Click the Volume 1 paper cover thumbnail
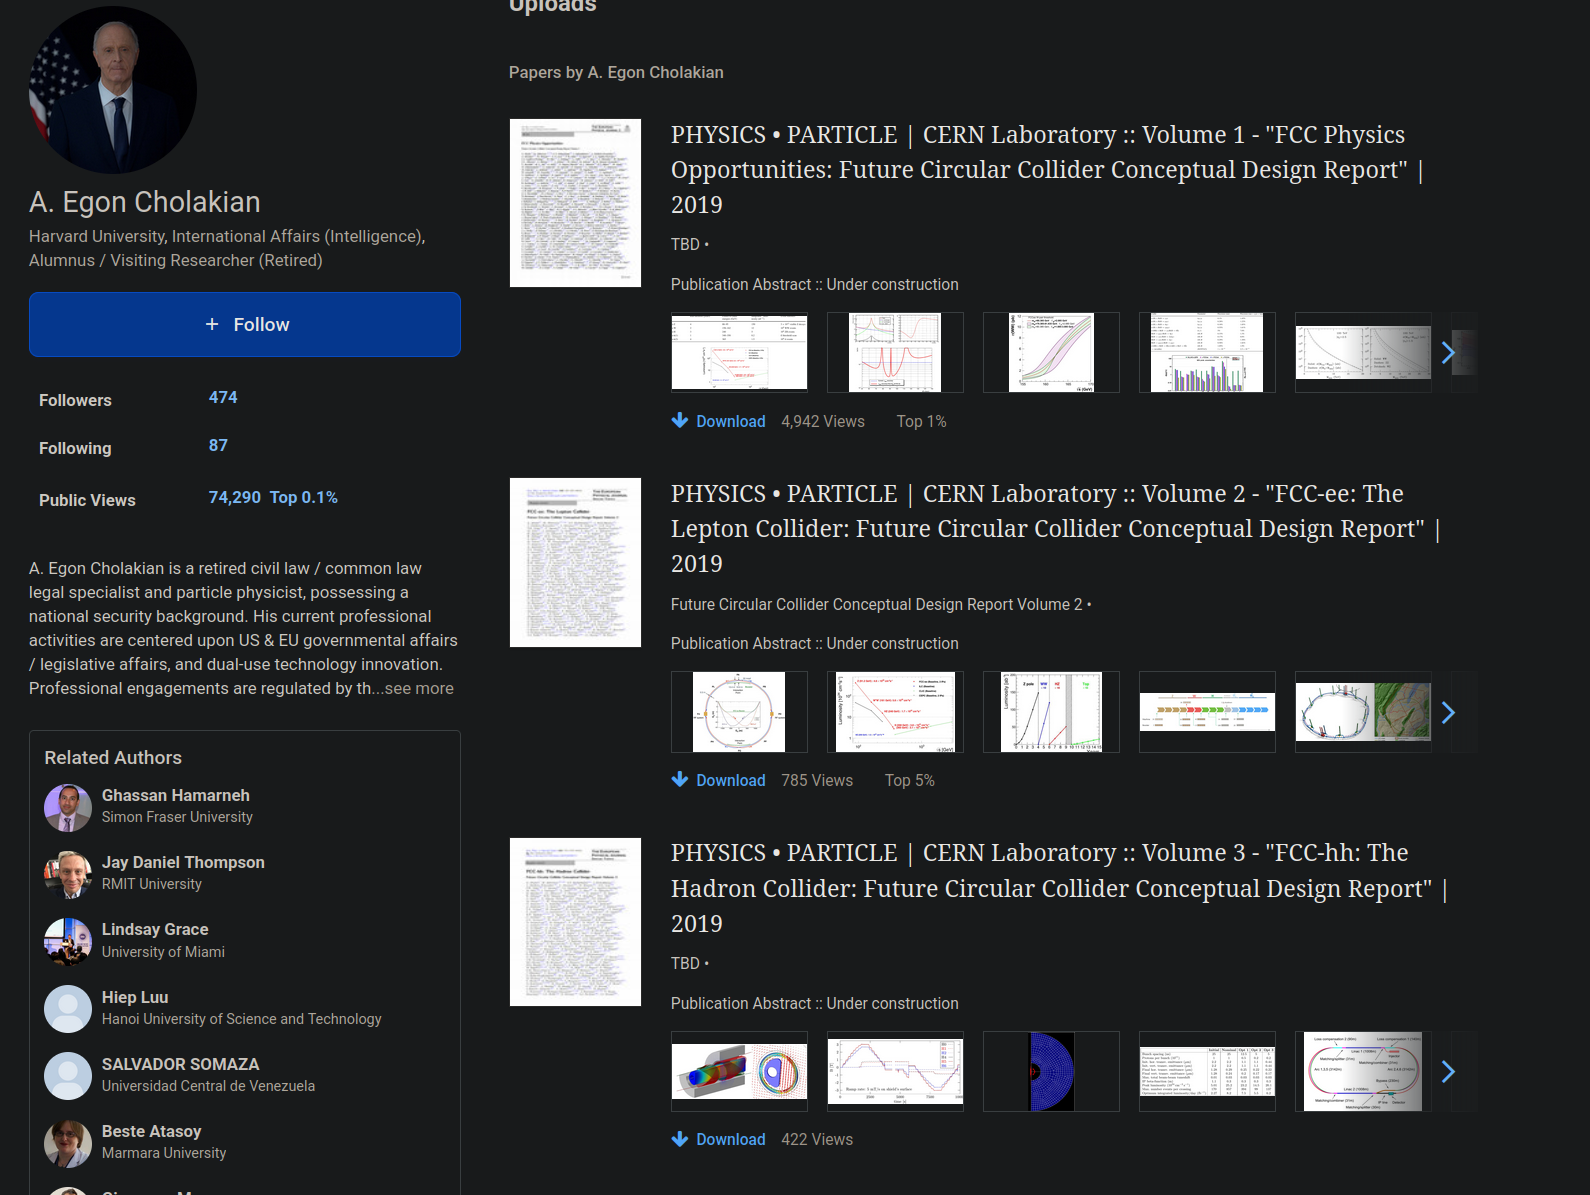 (575, 203)
